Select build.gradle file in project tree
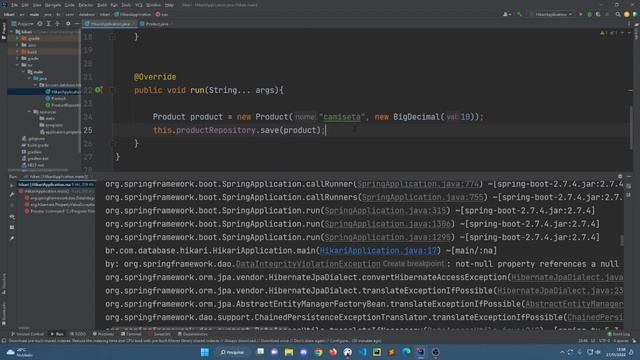This screenshot has width=640, height=360. [x=35, y=145]
